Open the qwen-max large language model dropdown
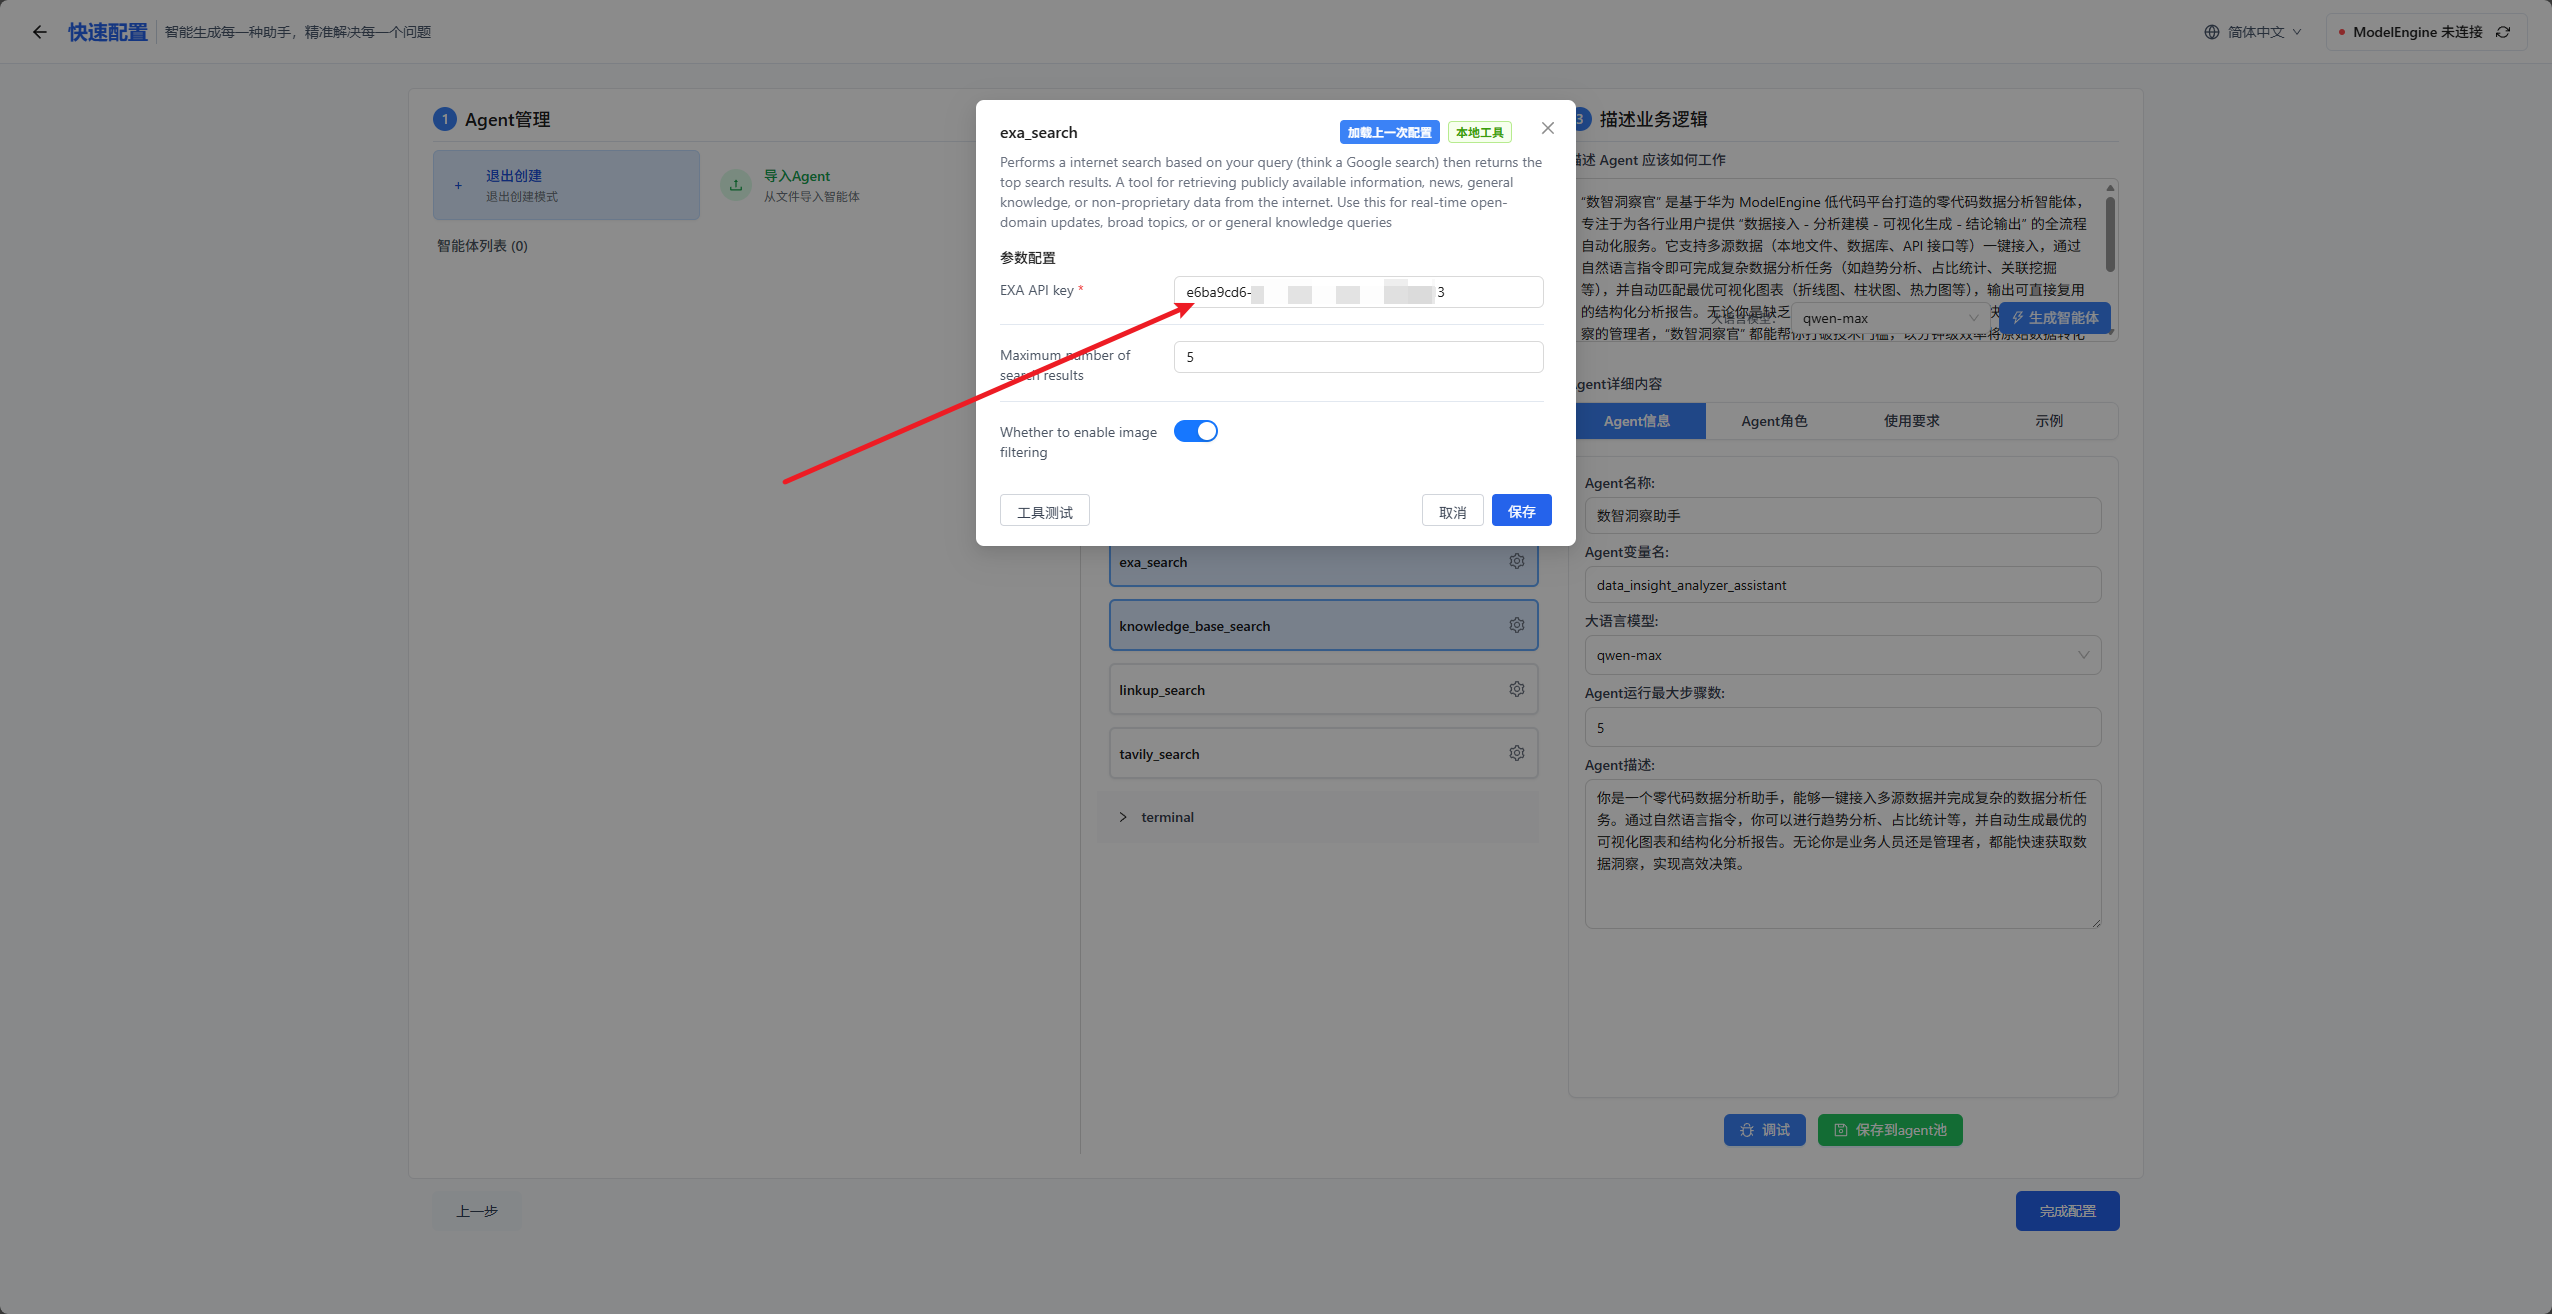 tap(1842, 655)
